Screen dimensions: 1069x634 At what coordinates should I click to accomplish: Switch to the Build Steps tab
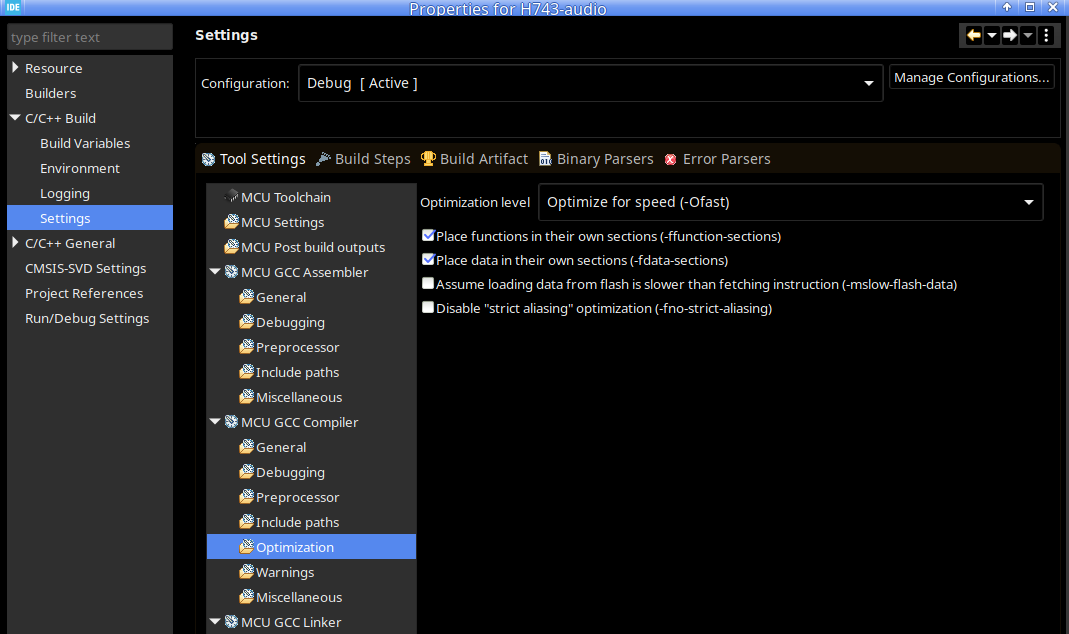pyautogui.click(x=363, y=159)
